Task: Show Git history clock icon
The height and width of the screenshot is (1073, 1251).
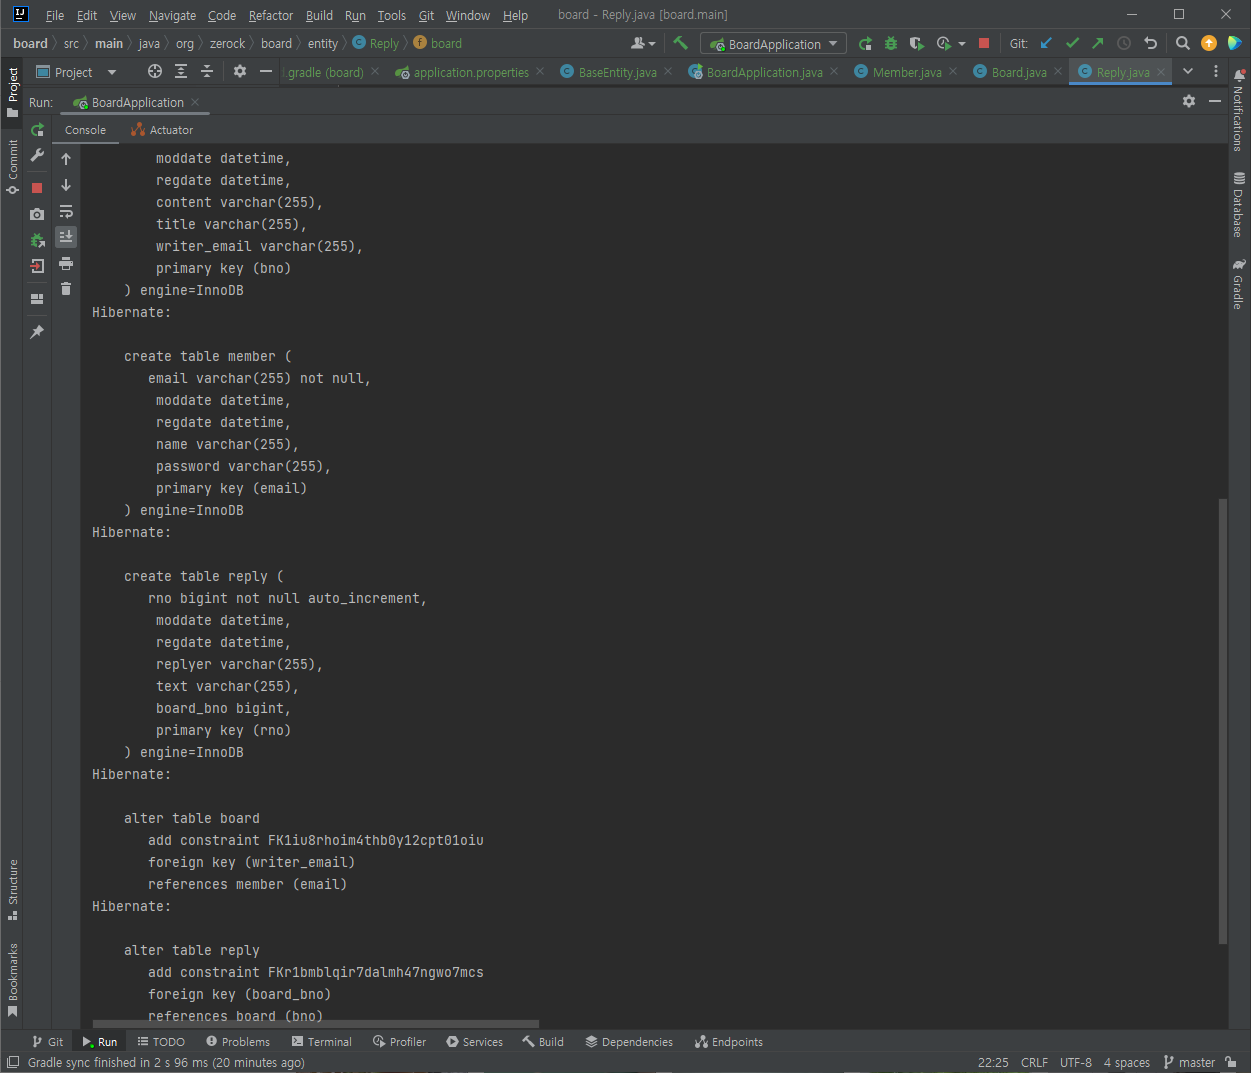Action: (1124, 43)
